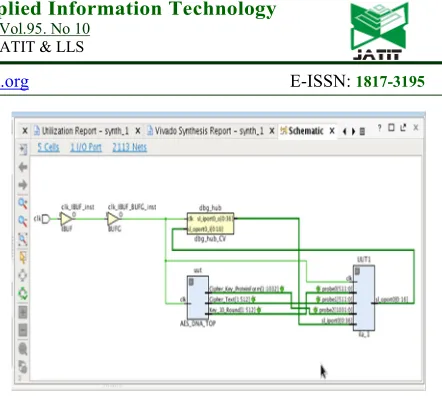Open Find with gray magnifier icon
Viewport: 442px width, 400px height.
pos(23,349)
